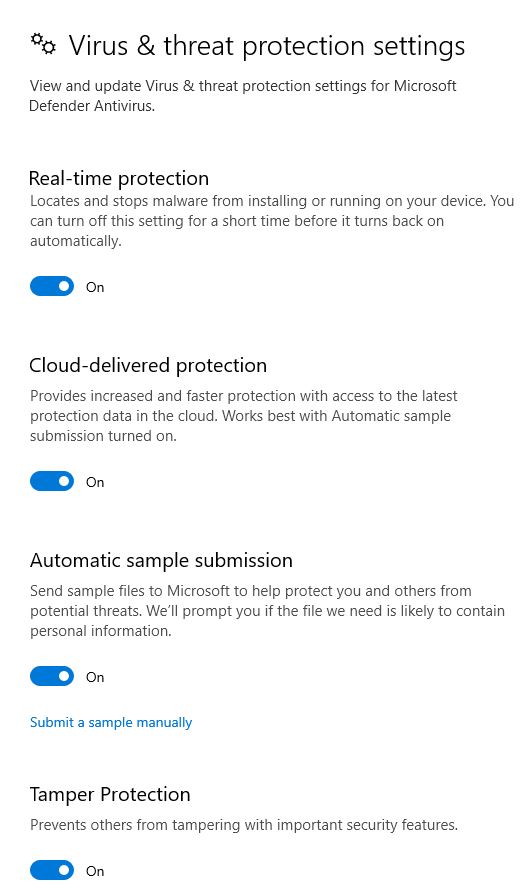Click the Automatic sample submission heading
530x890 pixels.
coord(161,560)
